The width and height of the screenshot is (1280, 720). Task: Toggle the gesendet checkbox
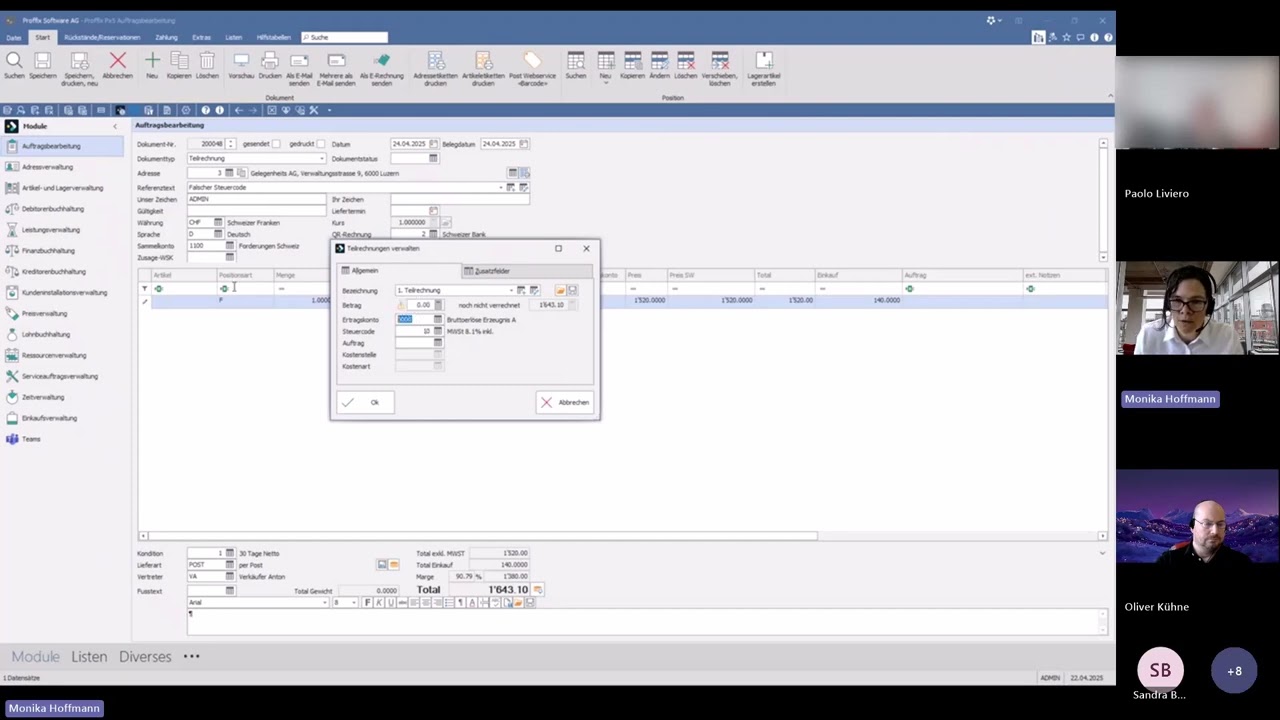[276, 144]
